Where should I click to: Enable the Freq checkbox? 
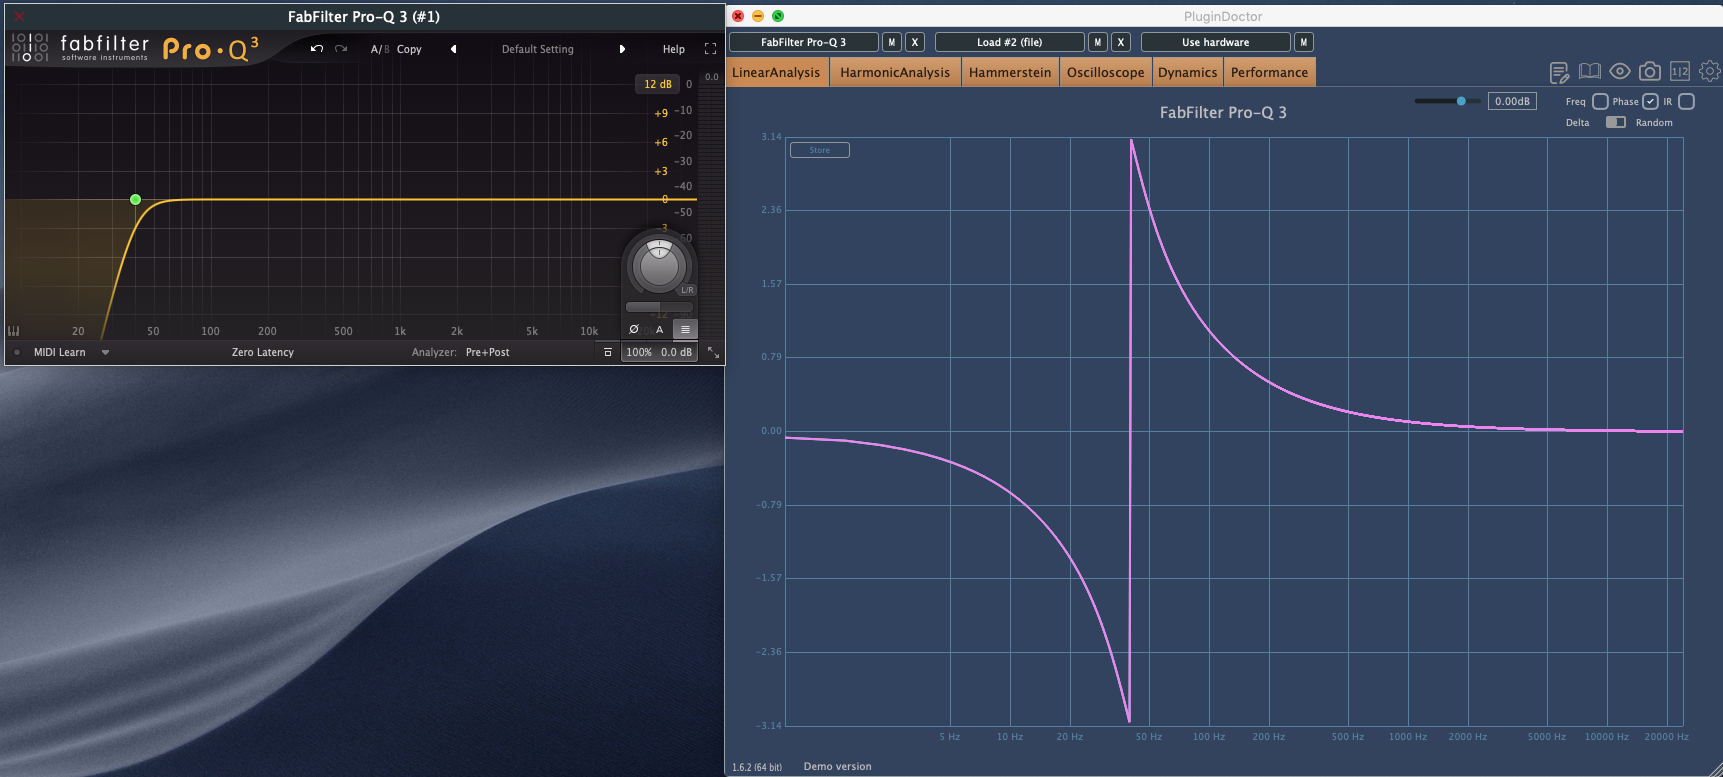pyautogui.click(x=1600, y=101)
